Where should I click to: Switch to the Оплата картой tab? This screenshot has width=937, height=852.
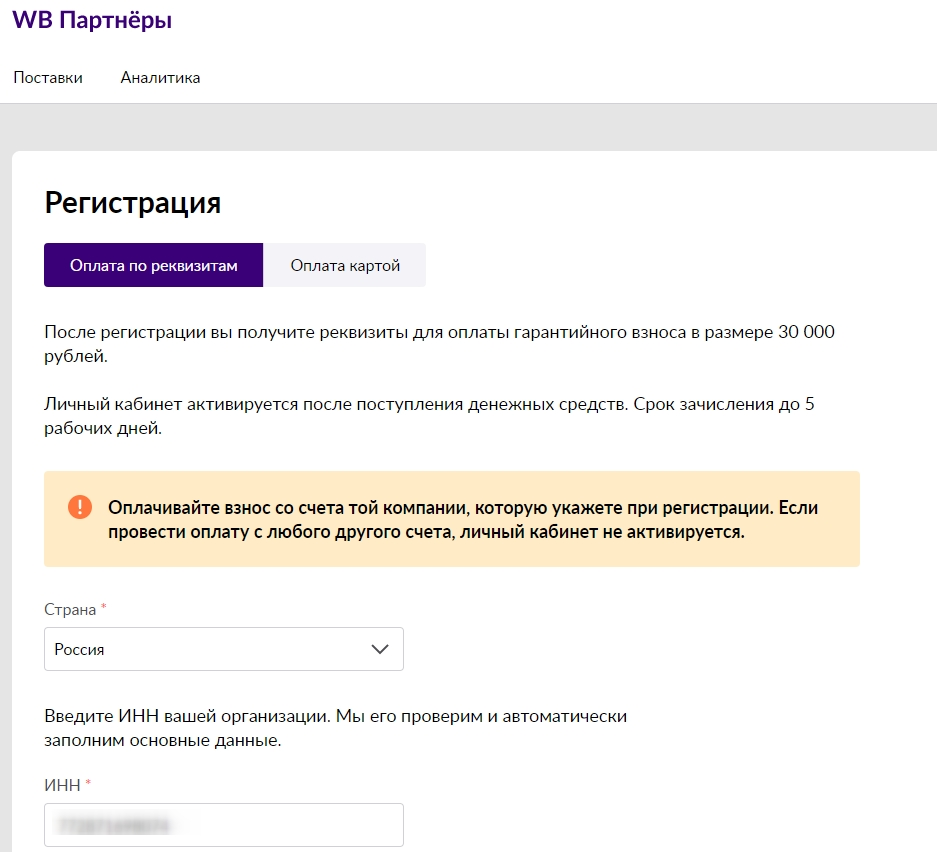pos(345,265)
